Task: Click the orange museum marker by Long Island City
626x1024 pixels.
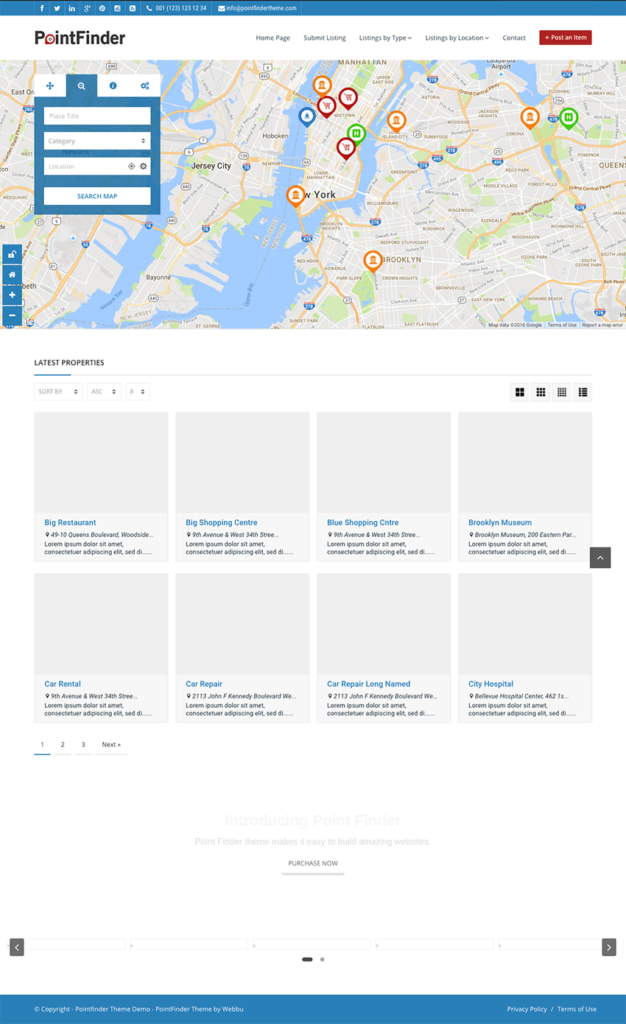Action: (x=396, y=121)
